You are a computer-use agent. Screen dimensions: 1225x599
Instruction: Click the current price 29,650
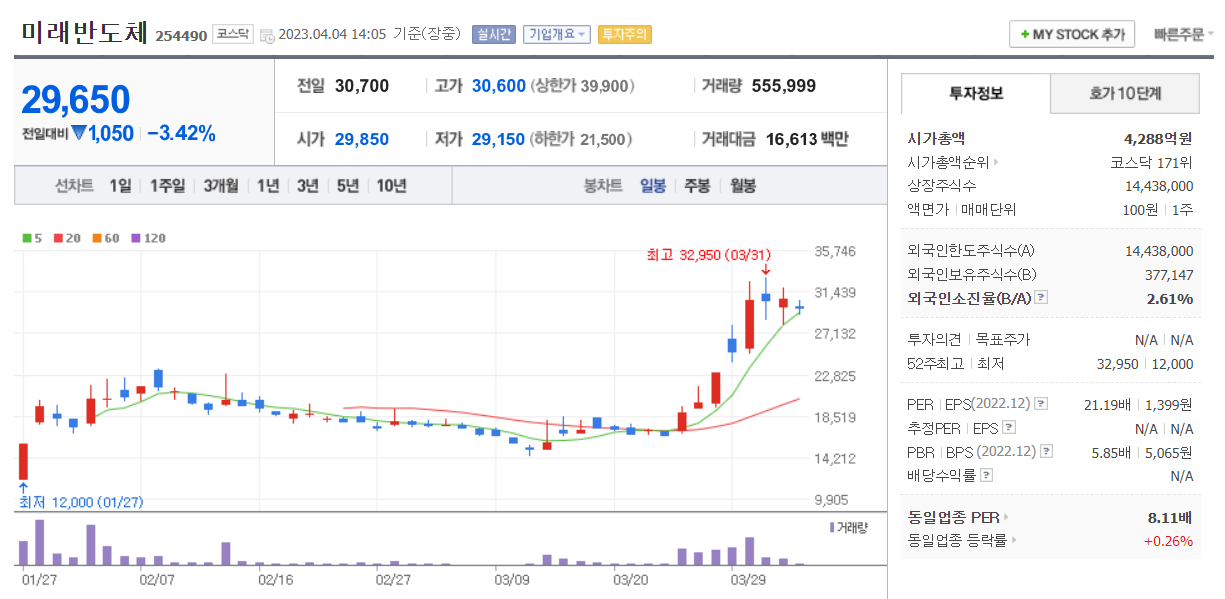[76, 100]
